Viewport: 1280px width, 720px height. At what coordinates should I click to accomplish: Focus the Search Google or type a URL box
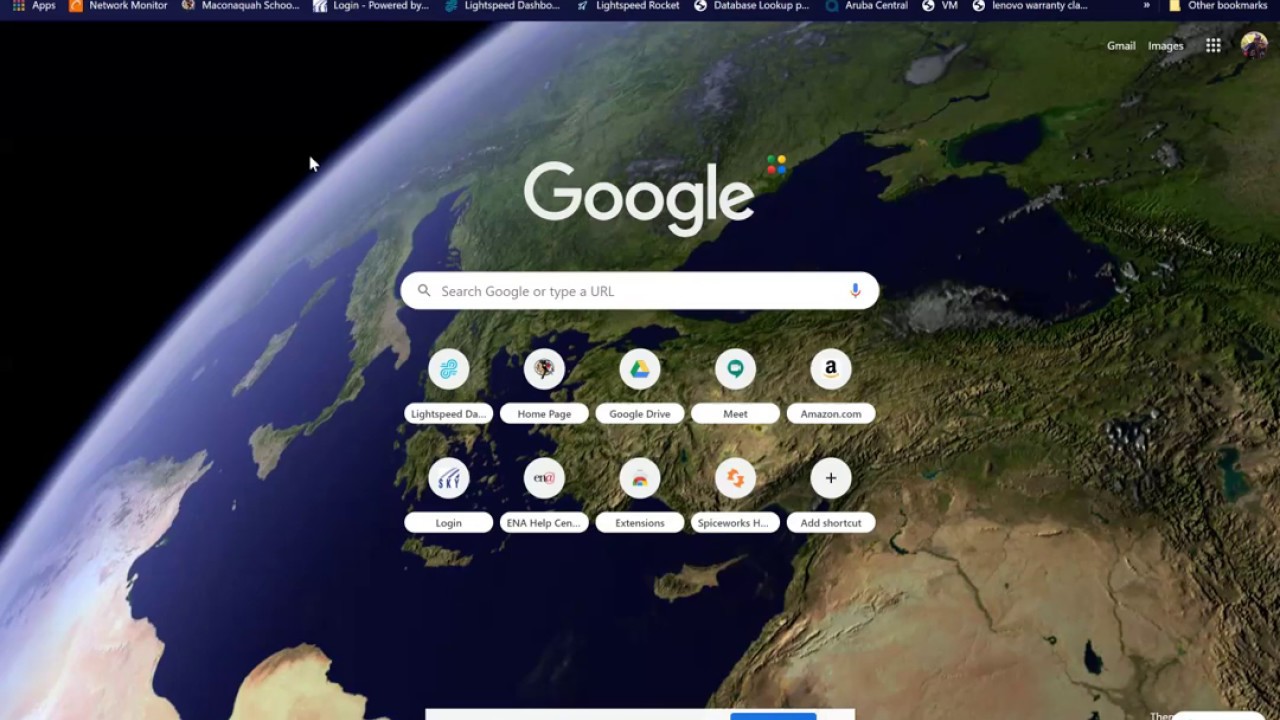[640, 291]
